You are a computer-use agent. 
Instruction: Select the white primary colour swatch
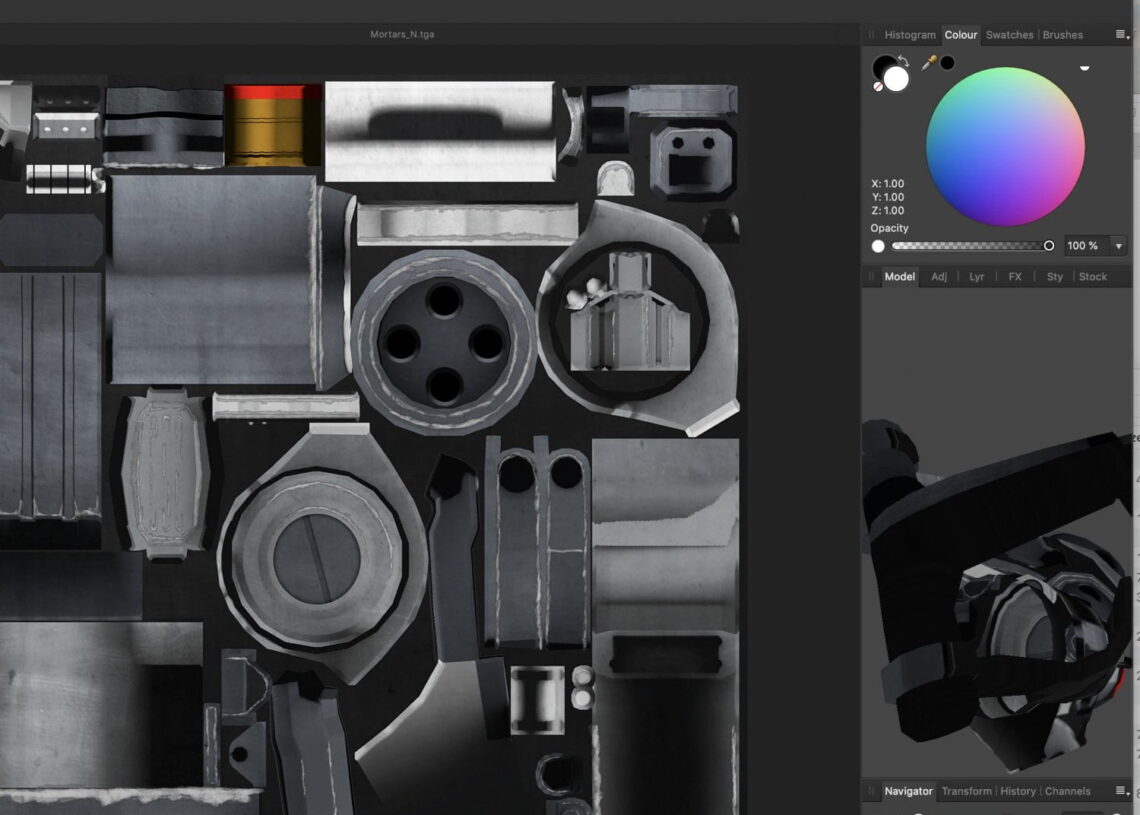(897, 79)
